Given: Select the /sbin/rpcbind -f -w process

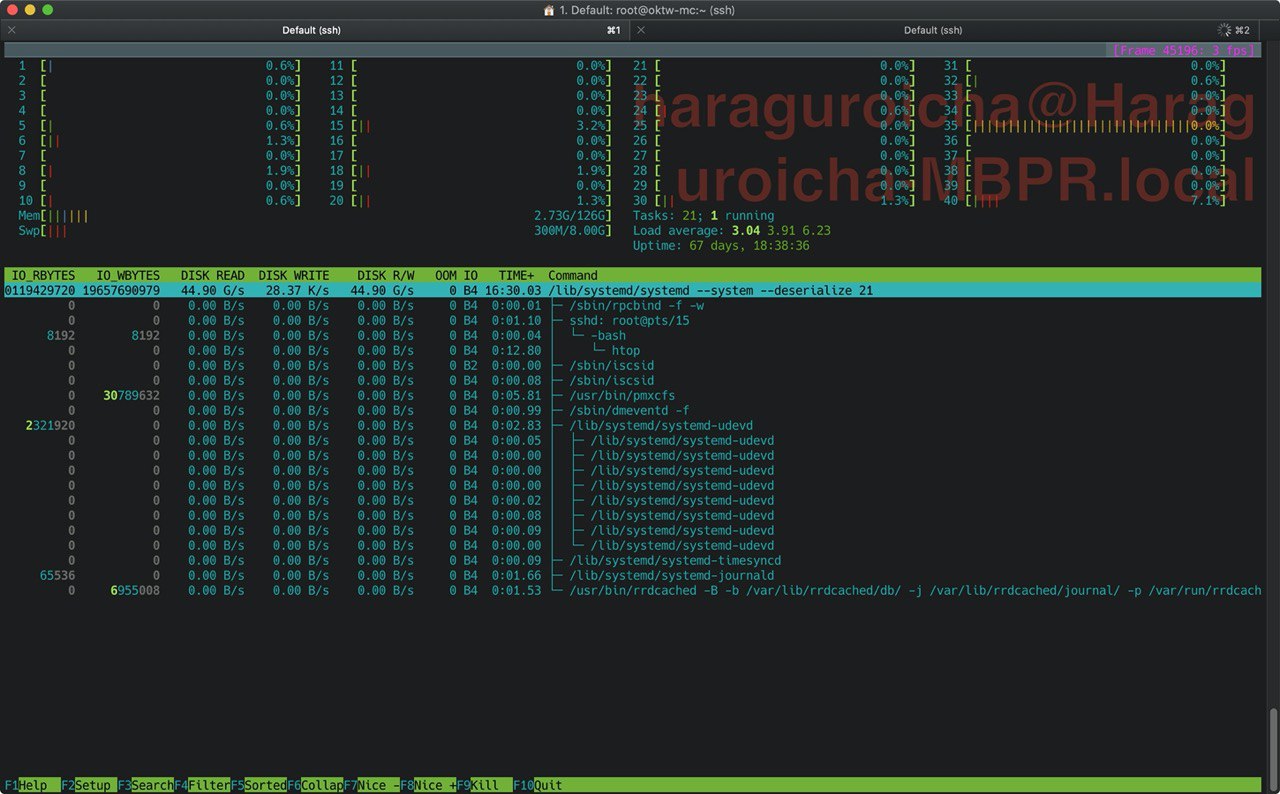Looking at the screenshot, I should click(x=632, y=305).
